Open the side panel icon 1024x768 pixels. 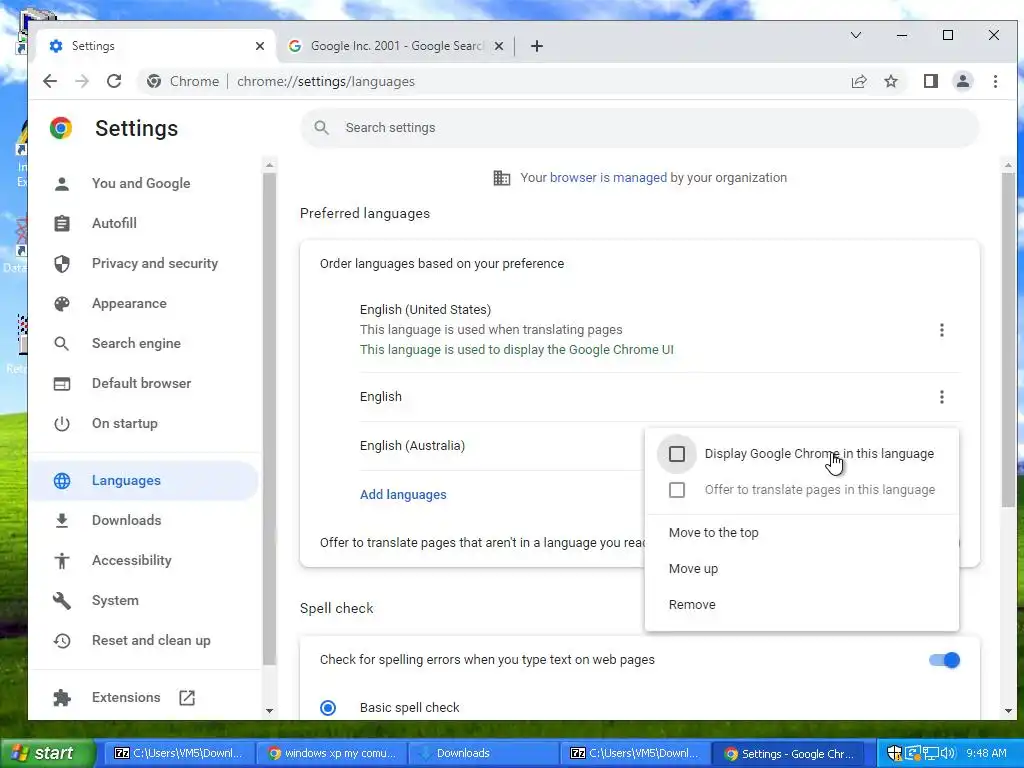(x=931, y=81)
